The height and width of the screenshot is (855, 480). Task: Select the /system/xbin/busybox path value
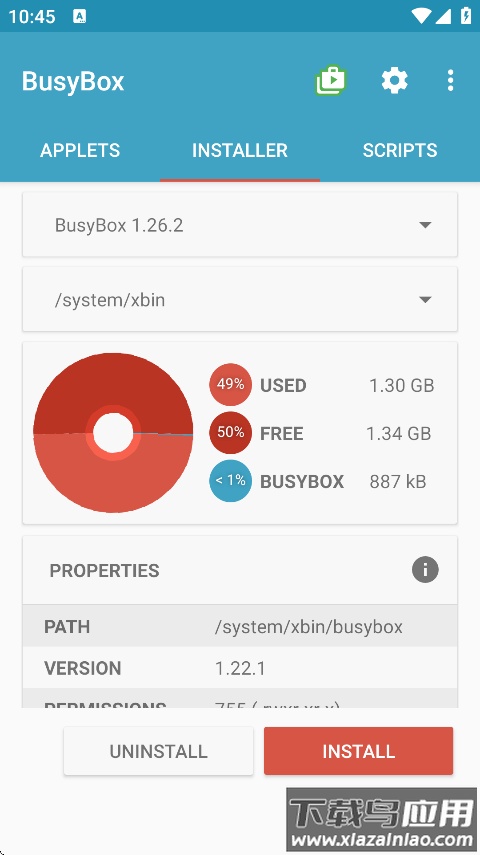click(x=309, y=627)
